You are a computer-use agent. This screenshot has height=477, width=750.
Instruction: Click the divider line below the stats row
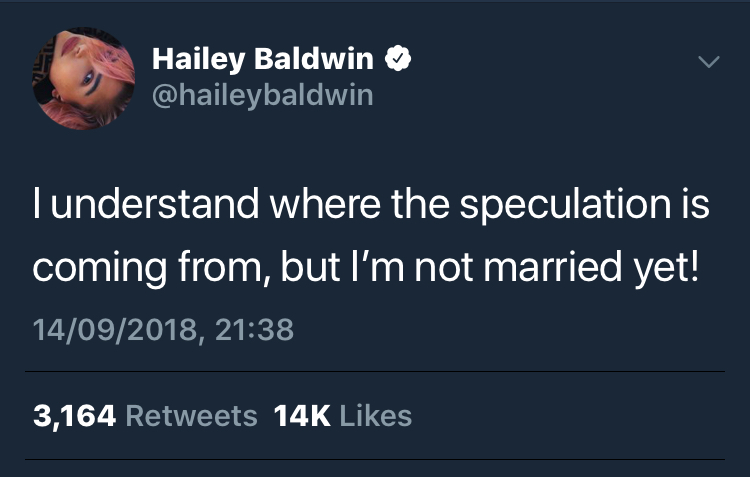[x=375, y=460]
